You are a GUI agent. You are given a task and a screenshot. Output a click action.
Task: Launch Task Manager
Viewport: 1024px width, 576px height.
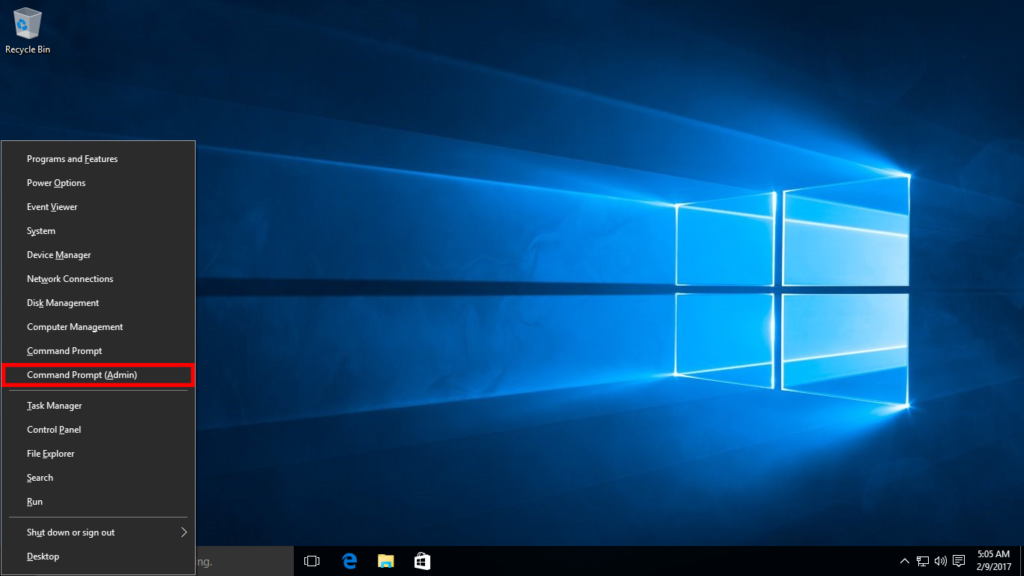point(99,406)
